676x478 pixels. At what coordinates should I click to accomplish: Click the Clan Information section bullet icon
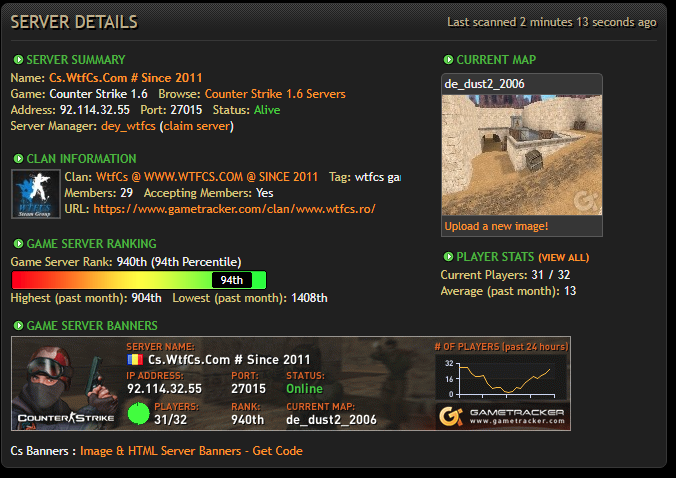(17, 159)
